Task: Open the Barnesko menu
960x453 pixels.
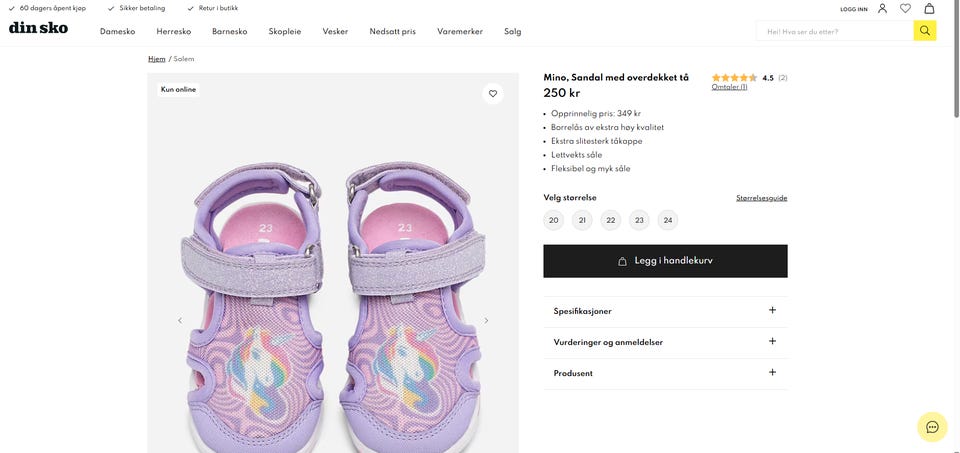Action: (x=230, y=31)
